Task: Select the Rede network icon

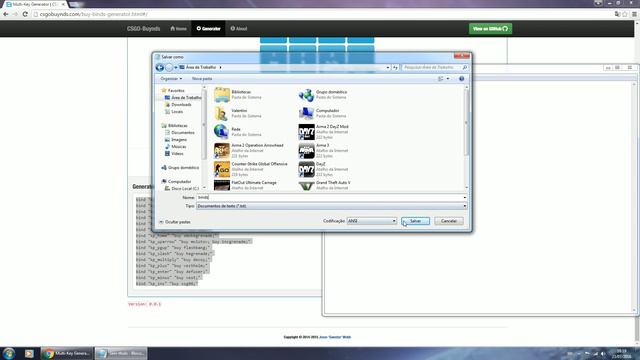Action: click(x=222, y=131)
